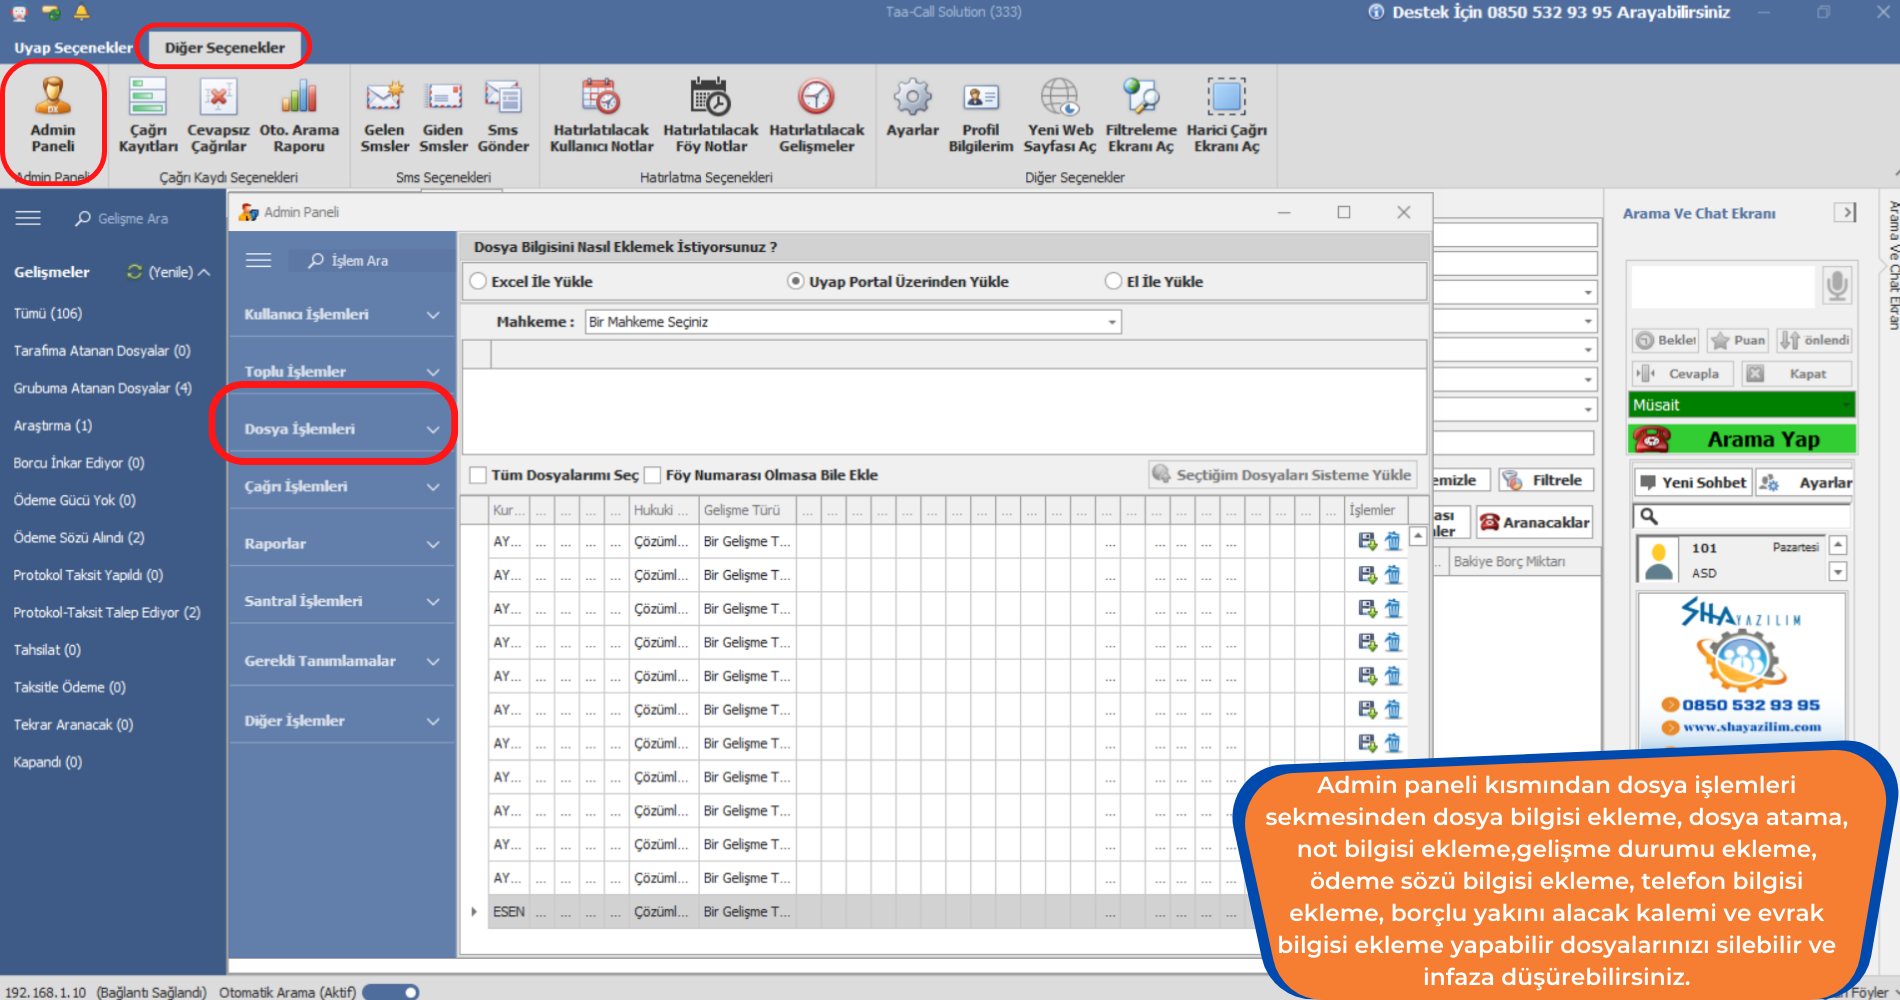Screen dimensions: 1900x1000
Task: Expand Santral İşlemleri section
Action: point(342,601)
